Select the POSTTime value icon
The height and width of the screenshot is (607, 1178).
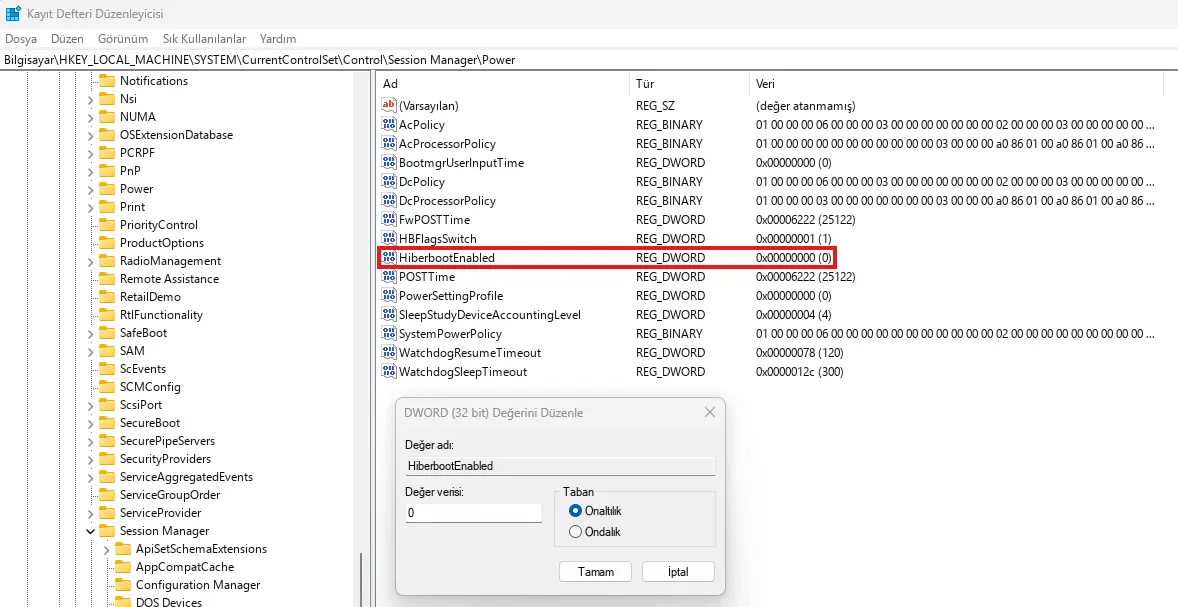[x=388, y=276]
